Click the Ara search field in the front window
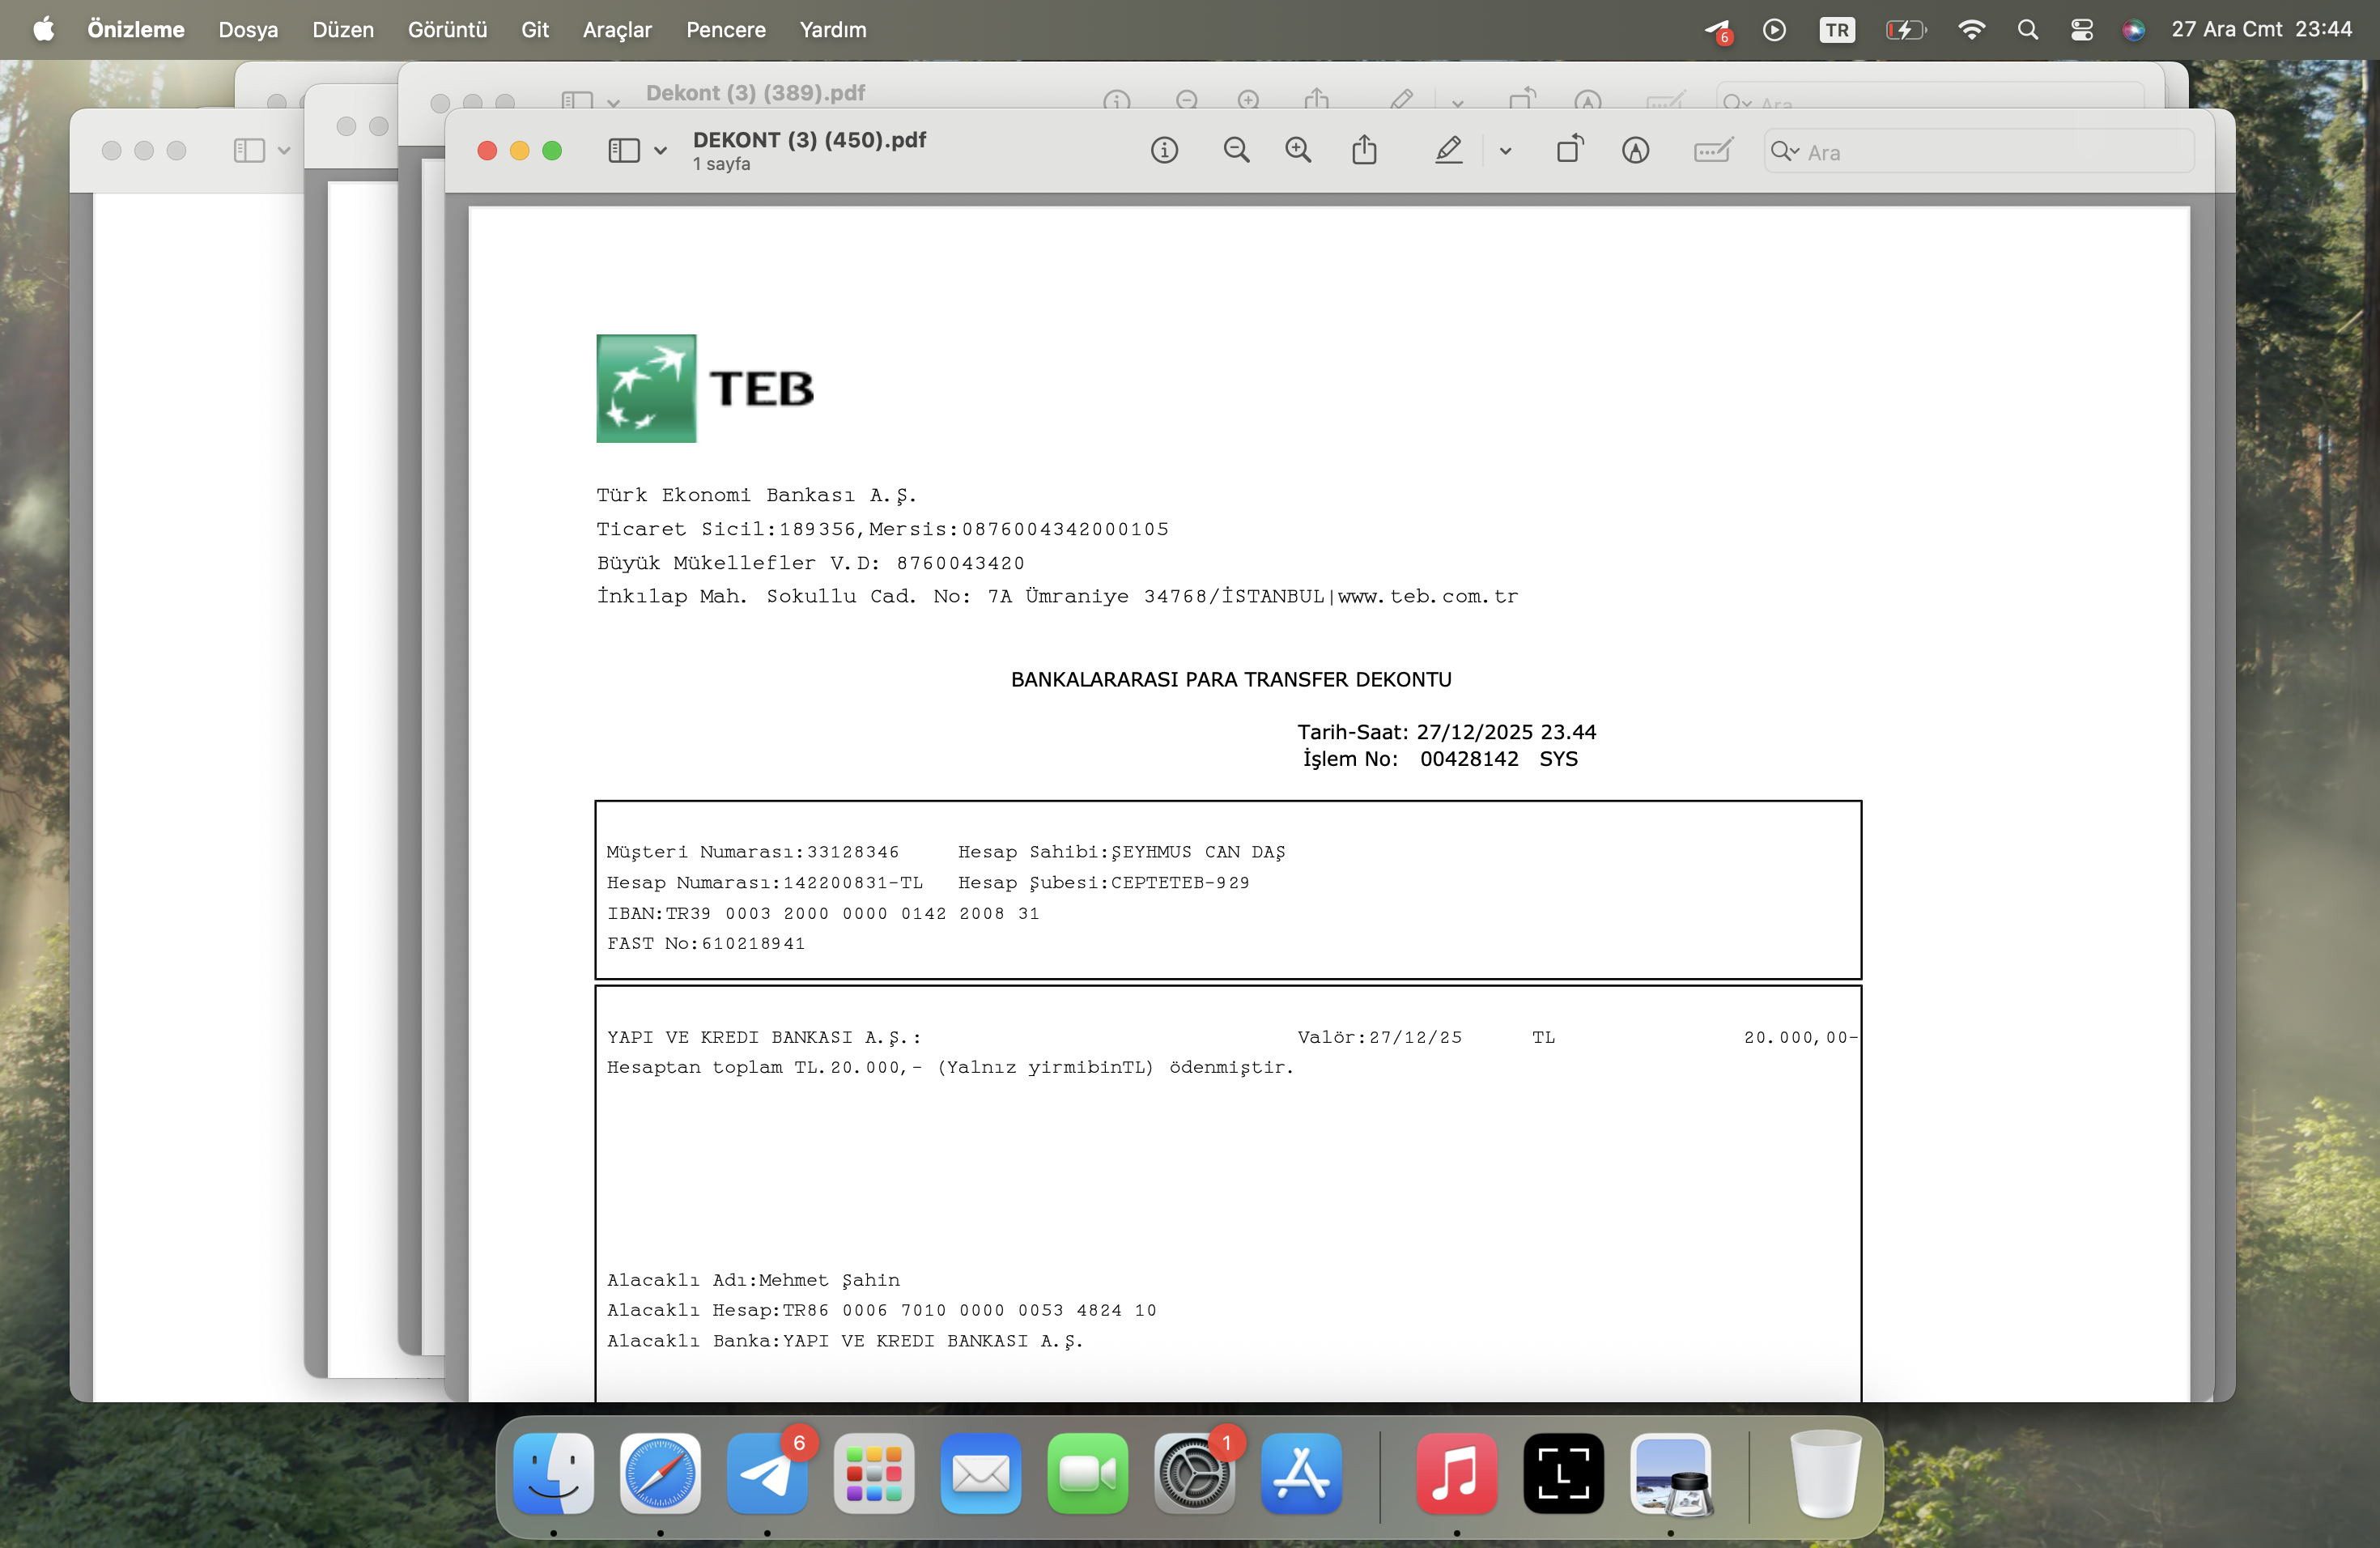This screenshot has height=1548, width=2380. pos(1979,152)
